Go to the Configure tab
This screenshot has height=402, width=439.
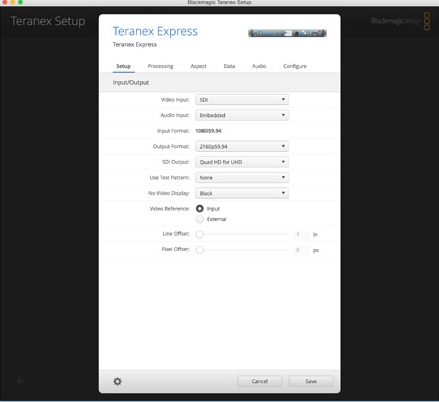pos(295,66)
